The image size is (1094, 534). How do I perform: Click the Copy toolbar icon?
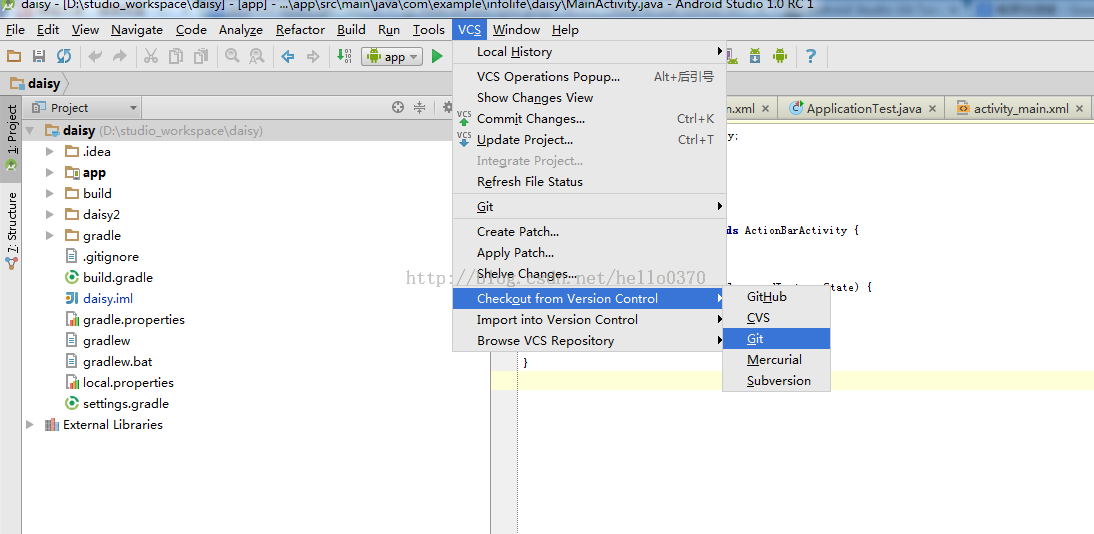[x=176, y=57]
